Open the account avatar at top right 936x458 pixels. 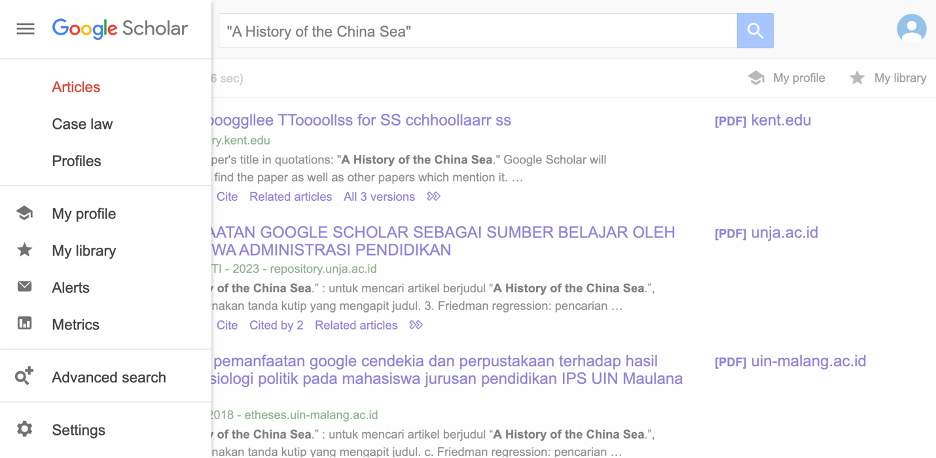(x=911, y=29)
